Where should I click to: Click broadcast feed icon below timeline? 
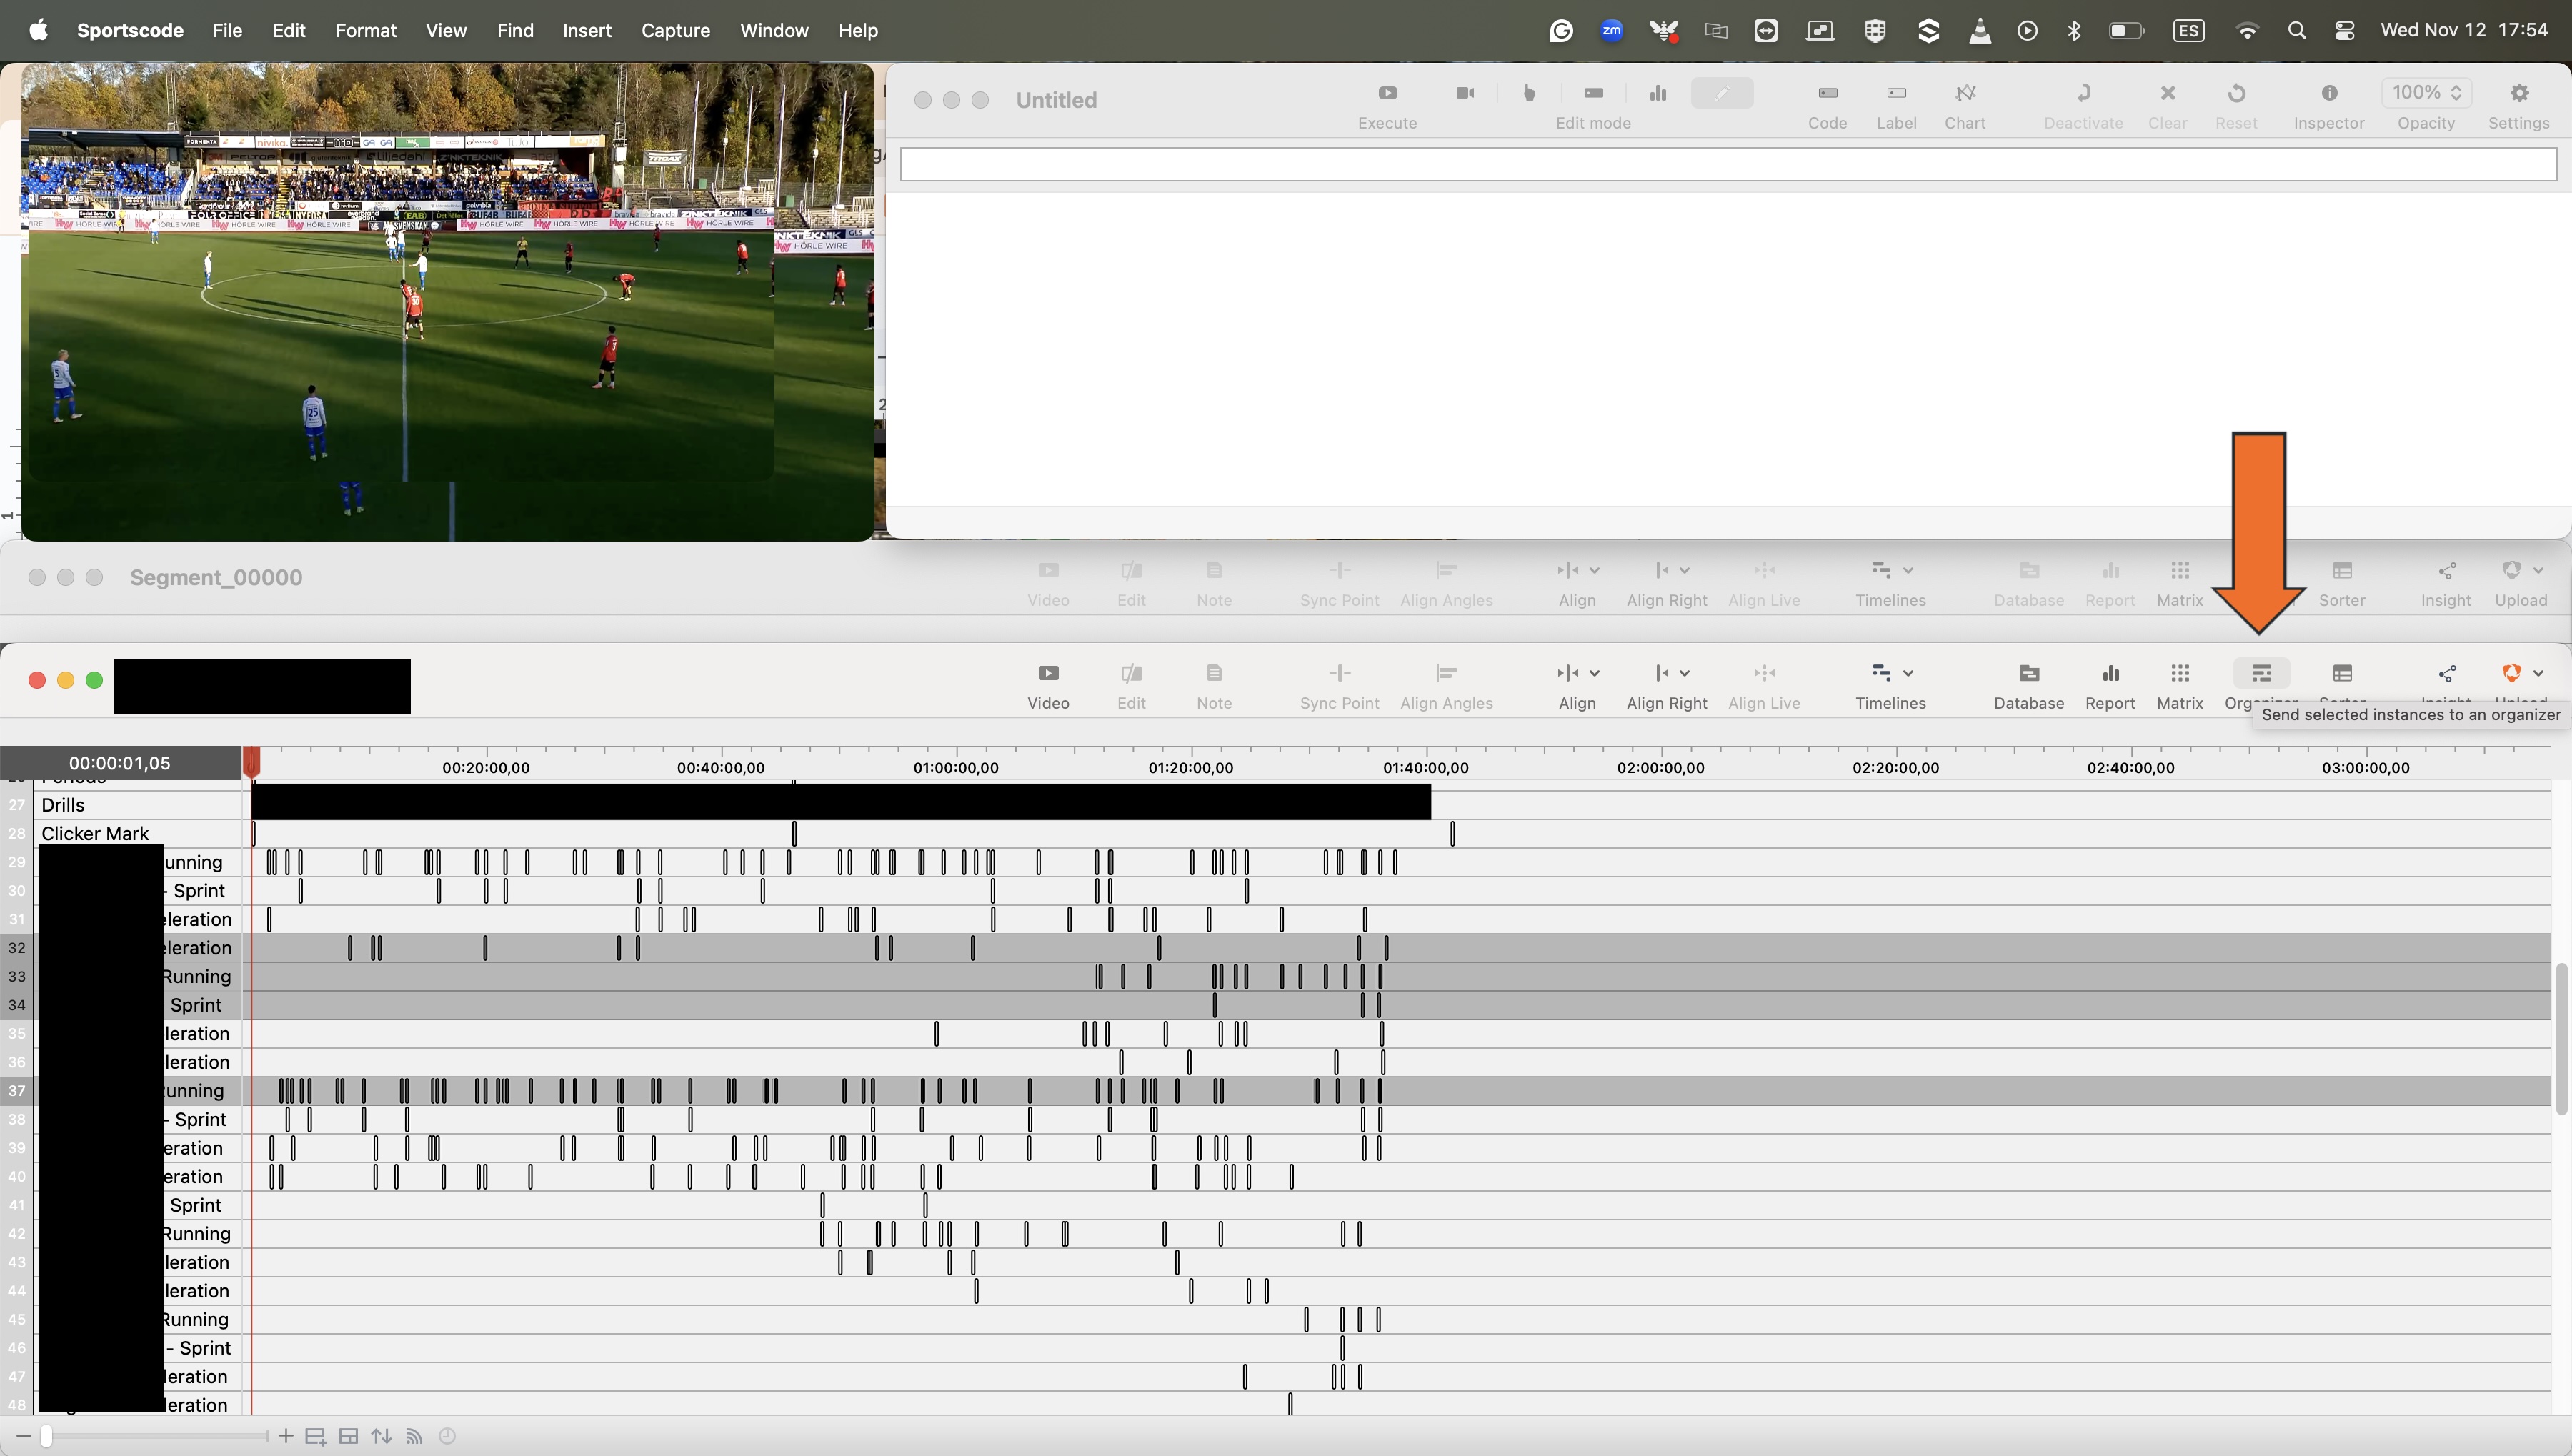point(414,1436)
